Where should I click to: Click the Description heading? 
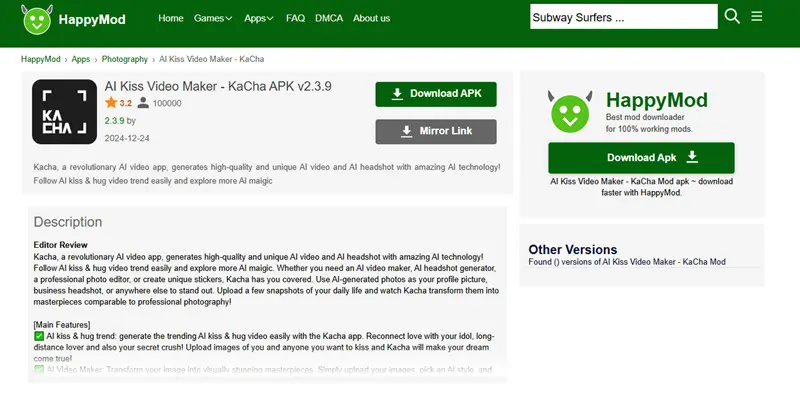pos(68,222)
